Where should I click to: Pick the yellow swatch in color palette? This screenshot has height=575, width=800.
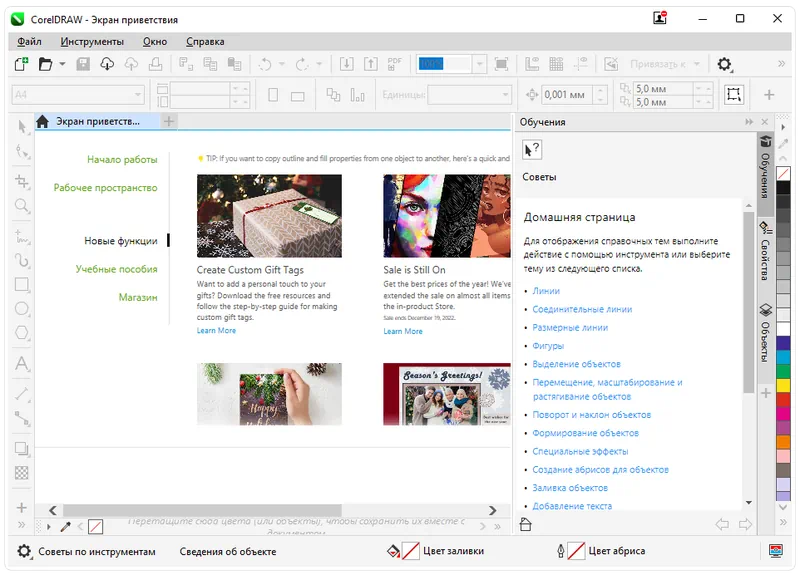[x=784, y=384]
